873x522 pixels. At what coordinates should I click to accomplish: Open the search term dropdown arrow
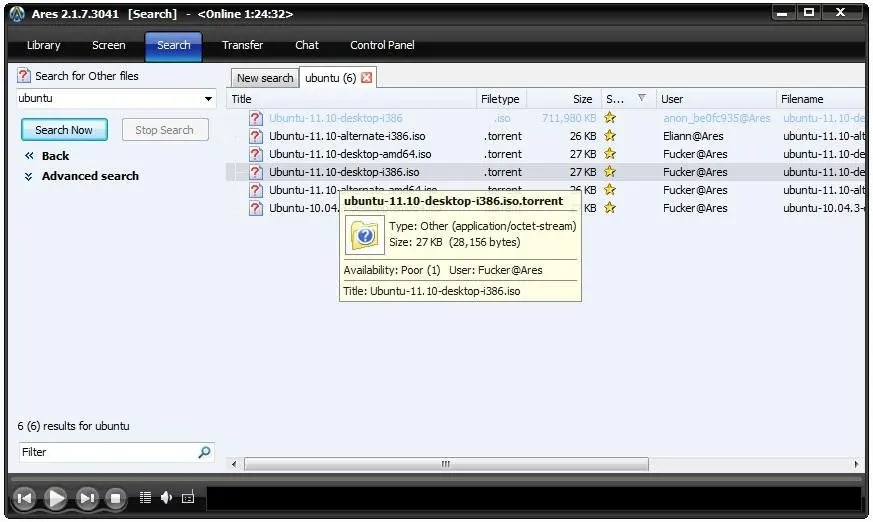[208, 99]
